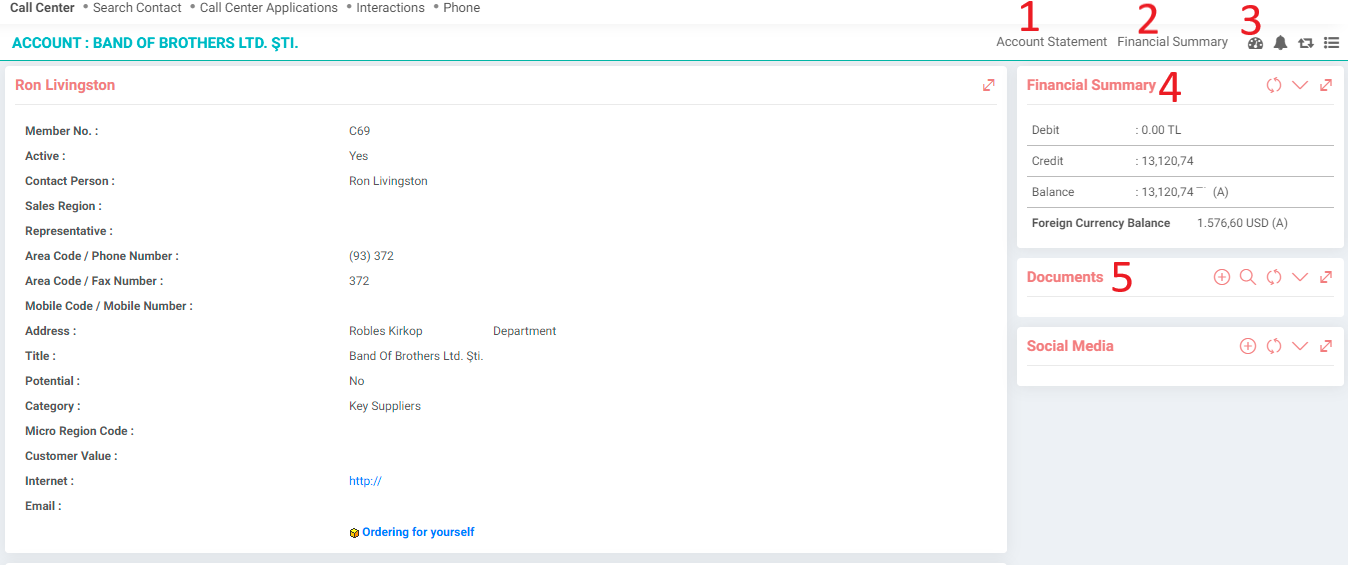Open the list view icon in header
The height and width of the screenshot is (565, 1348).
pos(1331,43)
